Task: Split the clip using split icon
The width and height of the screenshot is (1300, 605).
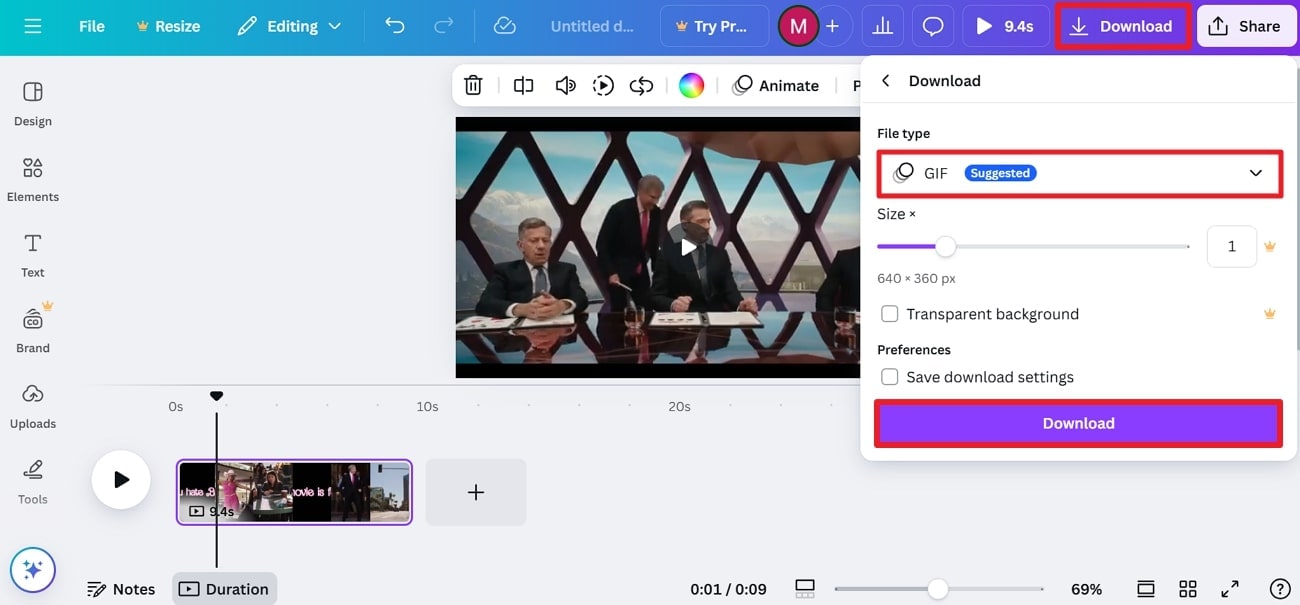Action: click(x=524, y=86)
